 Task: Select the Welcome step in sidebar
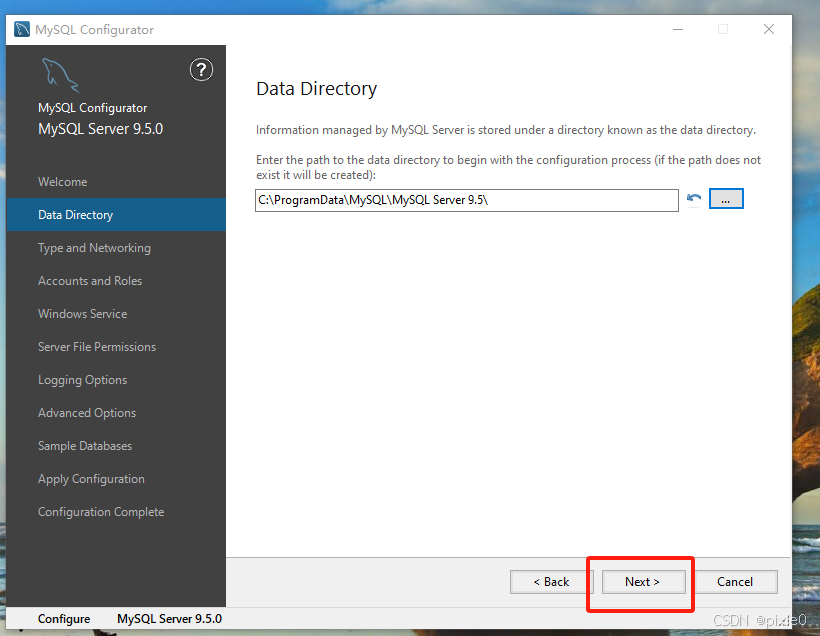click(116, 181)
